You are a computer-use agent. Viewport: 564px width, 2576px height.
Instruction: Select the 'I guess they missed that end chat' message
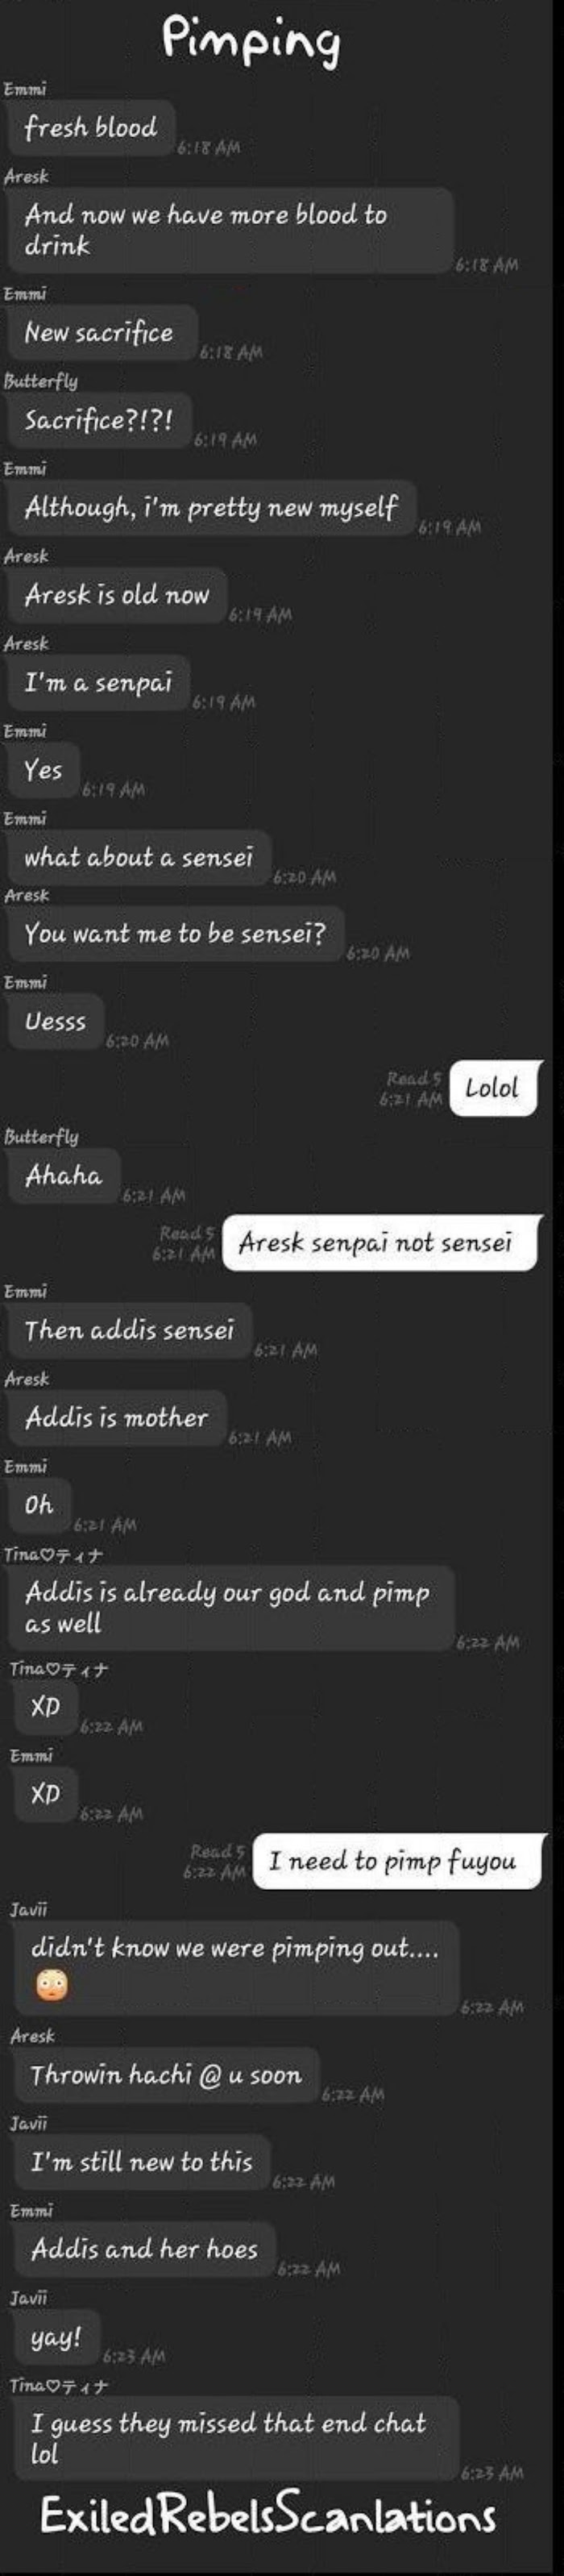[x=236, y=2438]
